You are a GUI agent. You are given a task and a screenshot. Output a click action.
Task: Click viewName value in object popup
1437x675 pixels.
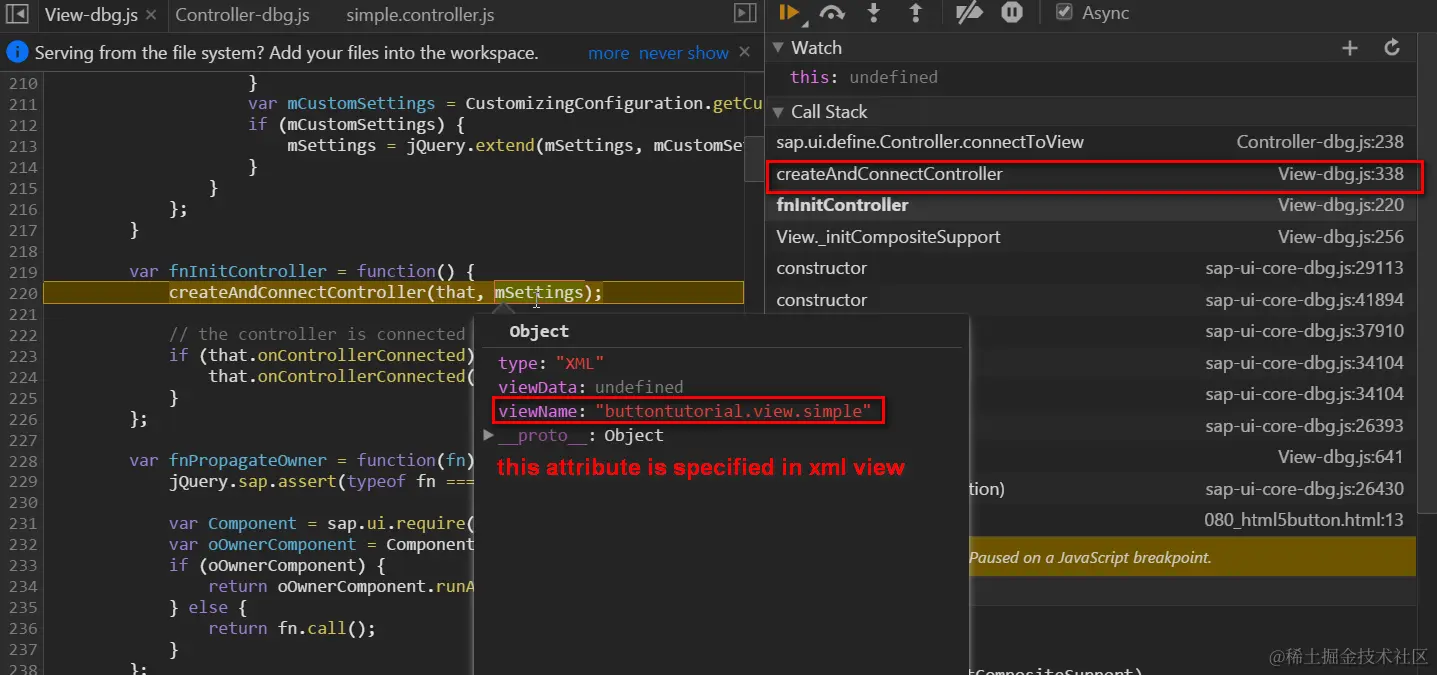click(x=733, y=411)
